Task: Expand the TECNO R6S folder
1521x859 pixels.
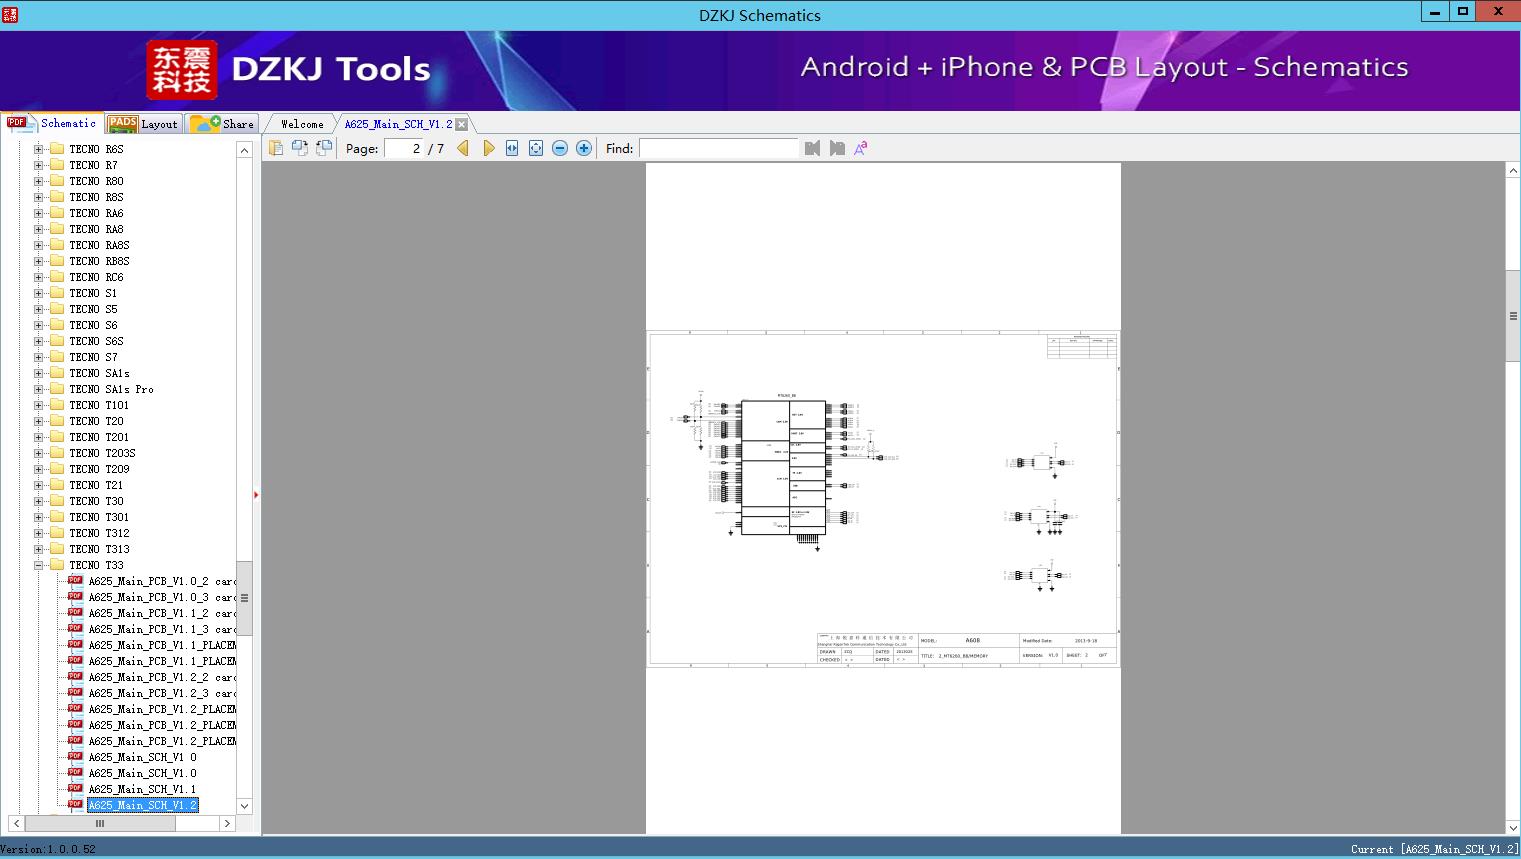Action: coord(38,149)
